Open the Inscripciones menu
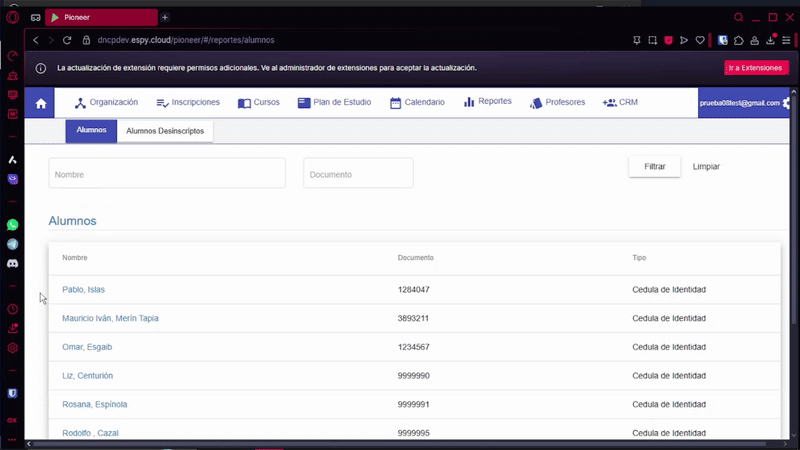 tap(188, 103)
